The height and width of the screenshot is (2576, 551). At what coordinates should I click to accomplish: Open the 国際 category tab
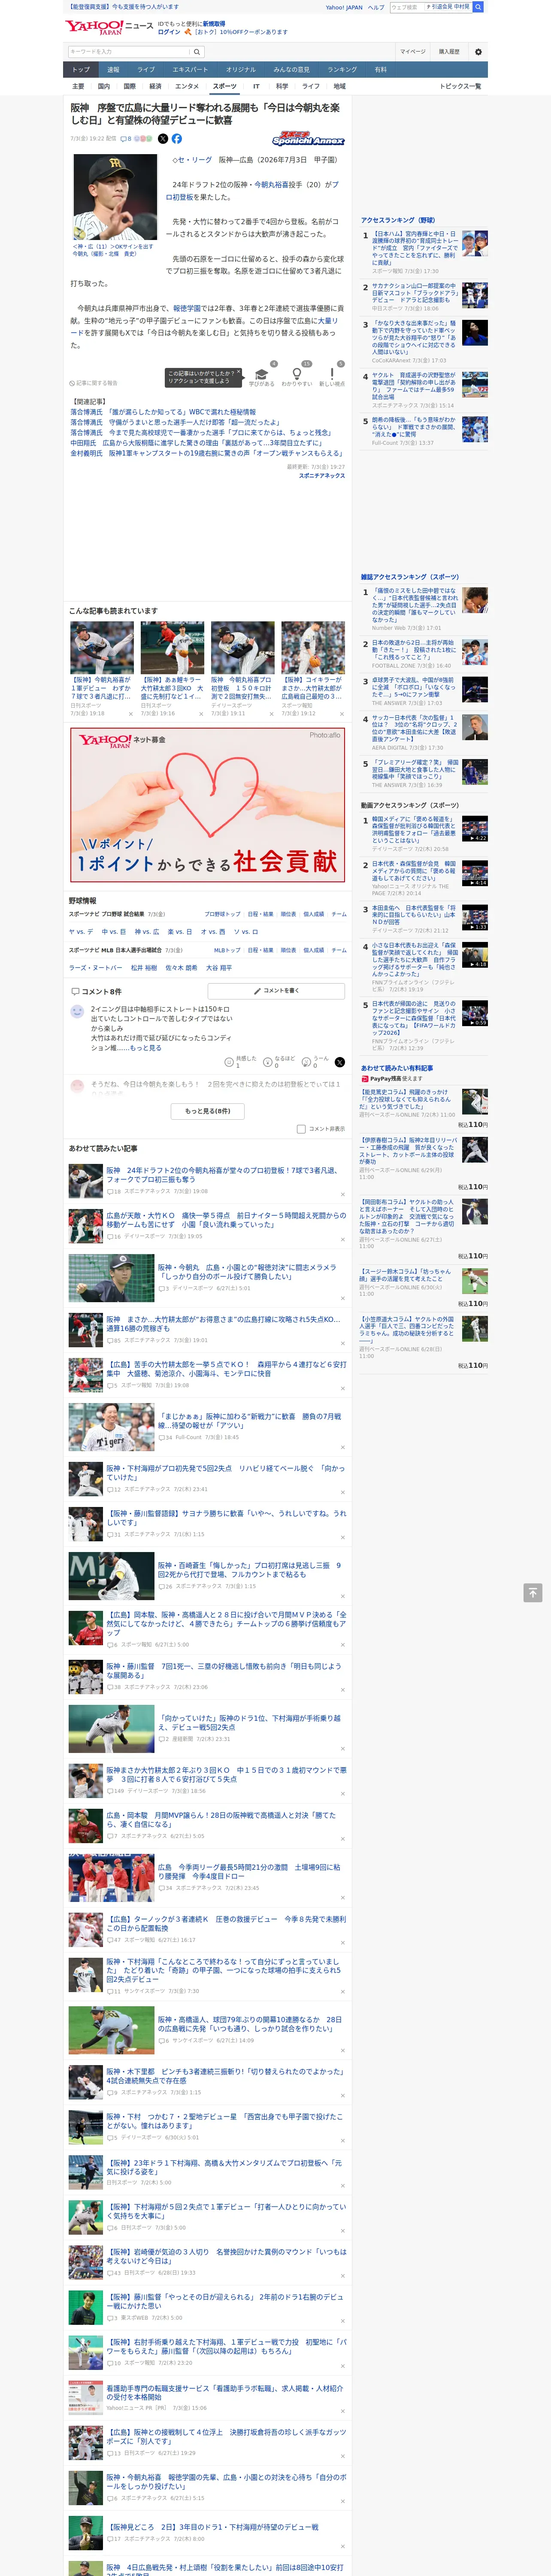click(x=129, y=86)
